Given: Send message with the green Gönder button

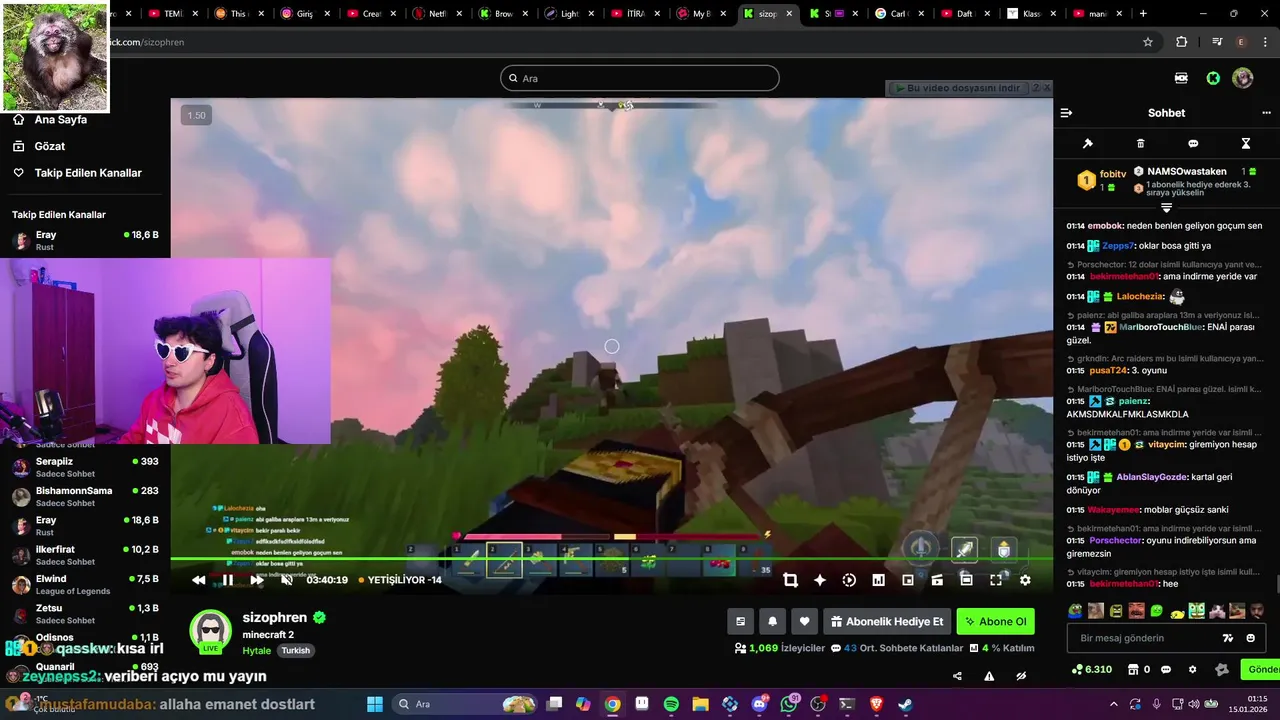Looking at the screenshot, I should [x=1261, y=669].
